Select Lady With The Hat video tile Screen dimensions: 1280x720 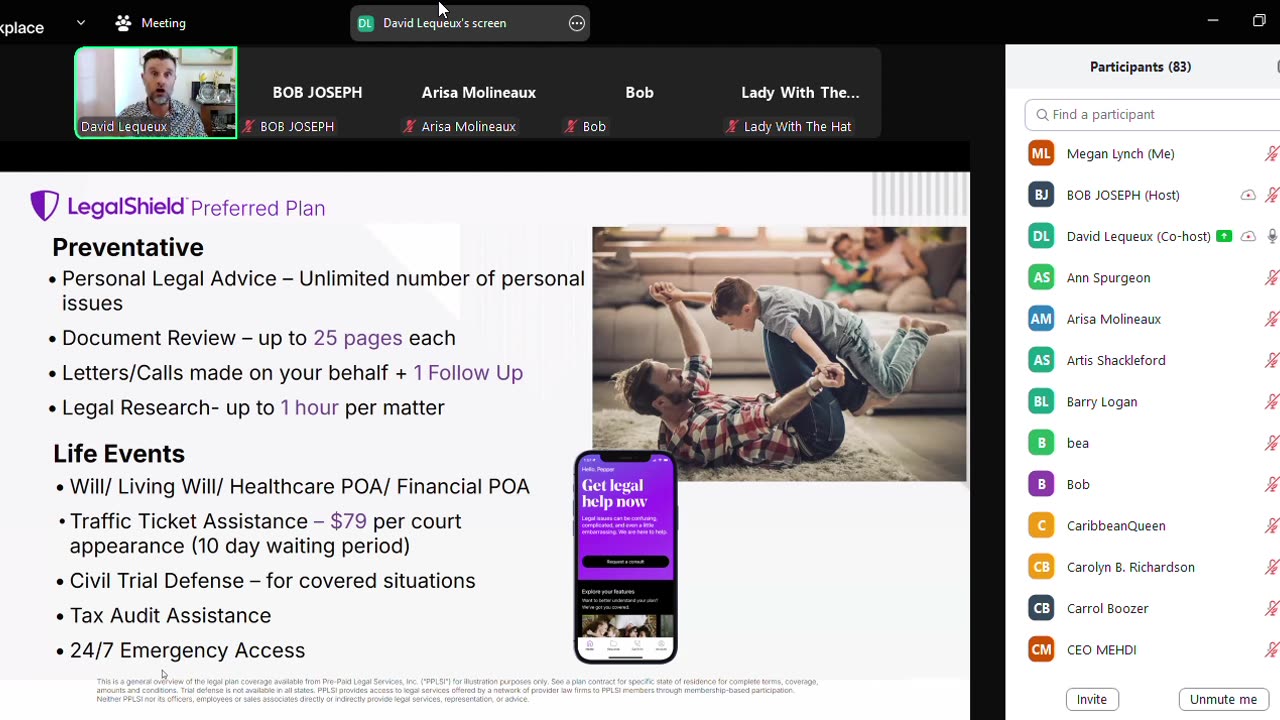click(800, 92)
